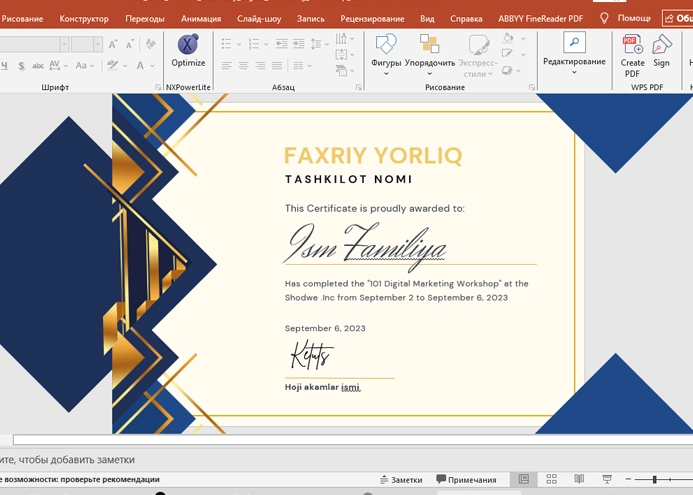
Task: Expand the Редактирование dropdown arrow
Action: [x=574, y=72]
